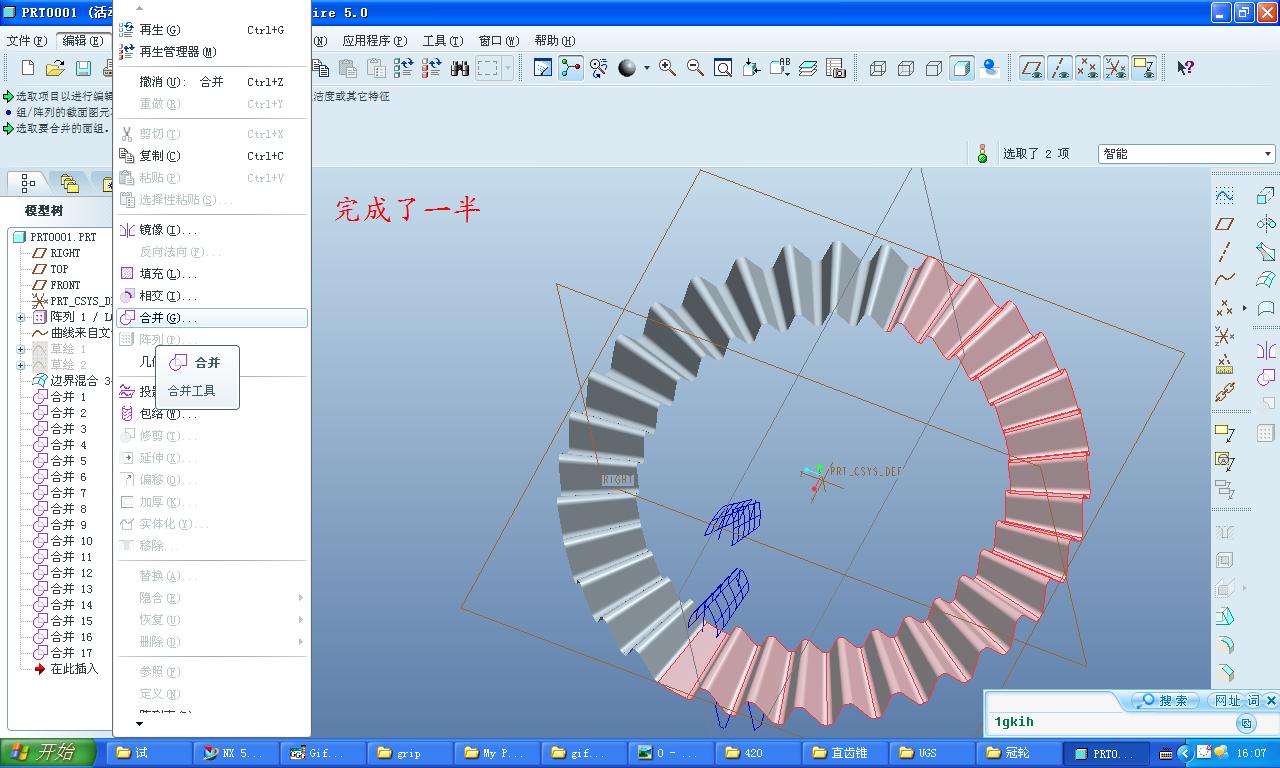Switch to hidden line display style

[x=906, y=68]
